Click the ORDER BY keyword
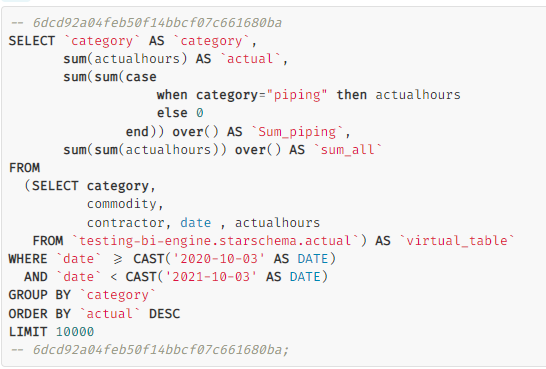The height and width of the screenshot is (369, 546). 40,314
